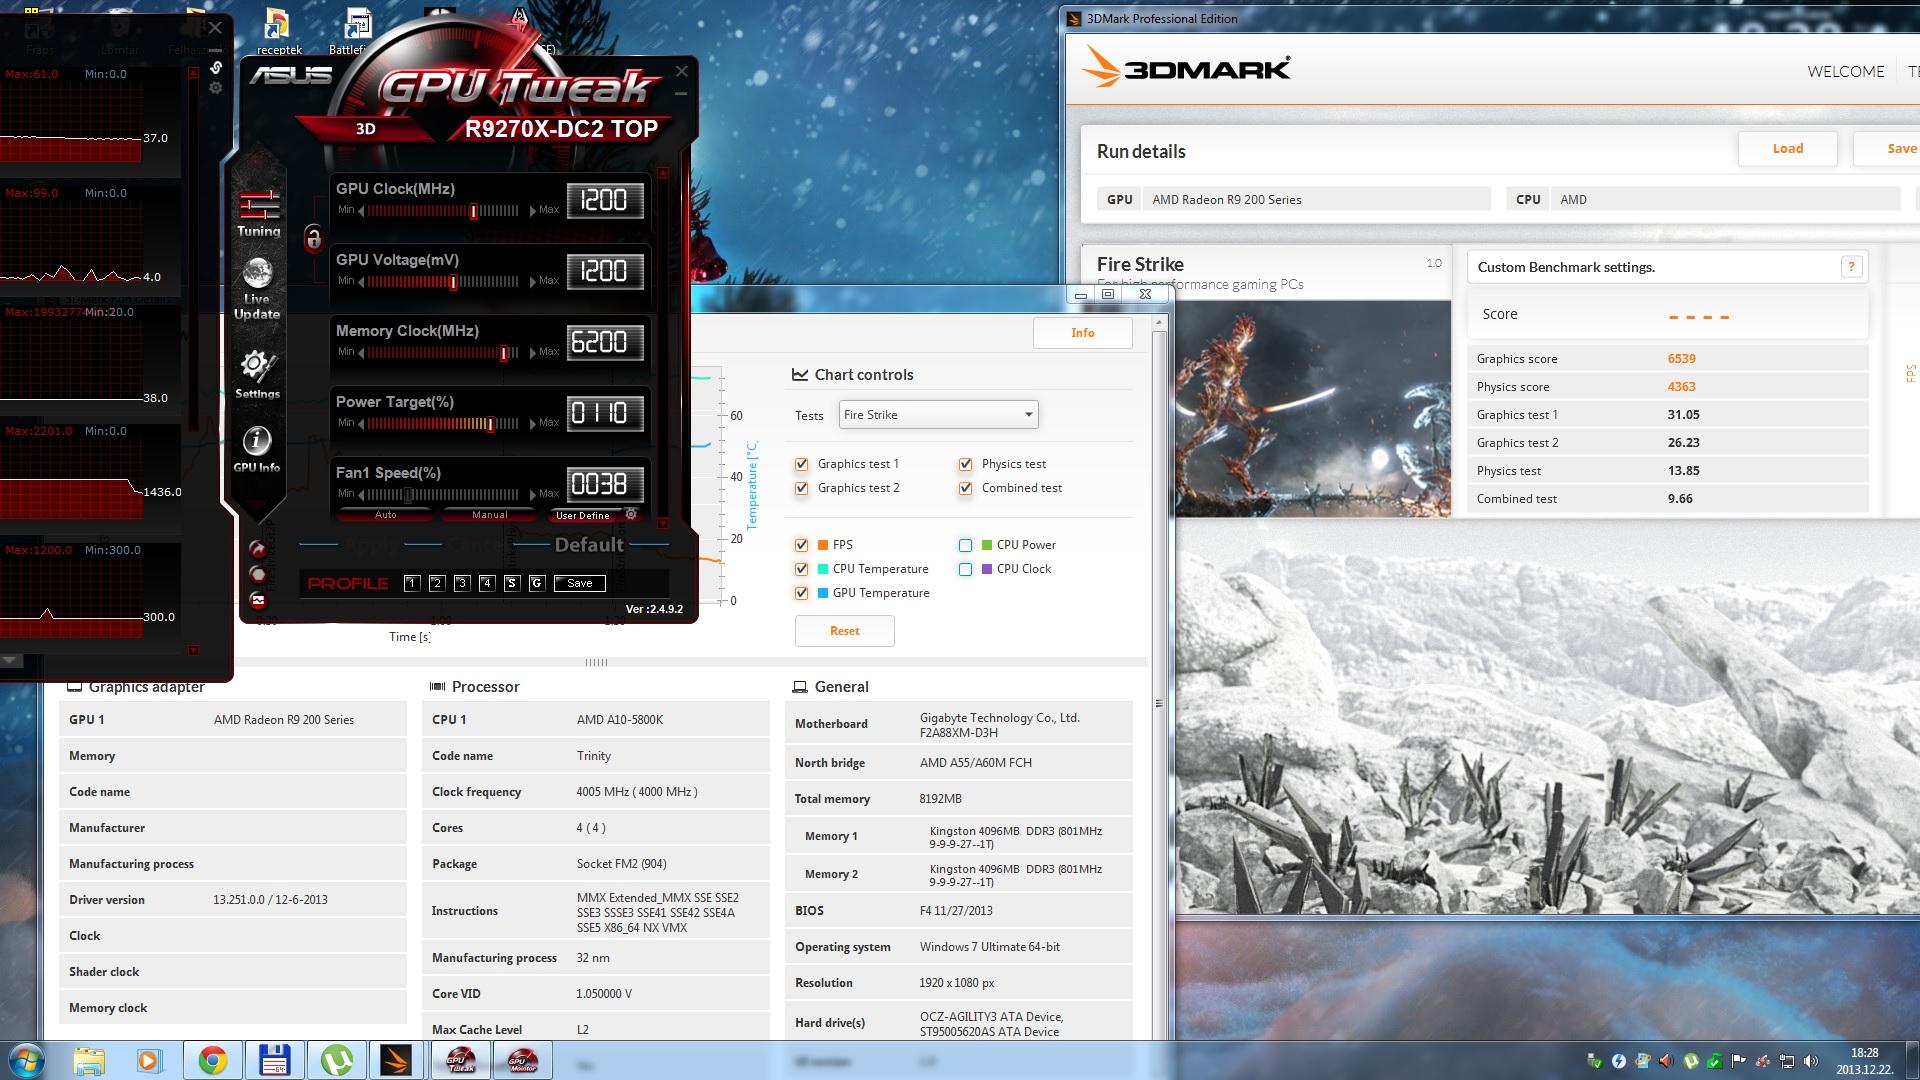1920x1080 pixels.
Task: Disable the CPU Temperature chart series
Action: coord(801,569)
